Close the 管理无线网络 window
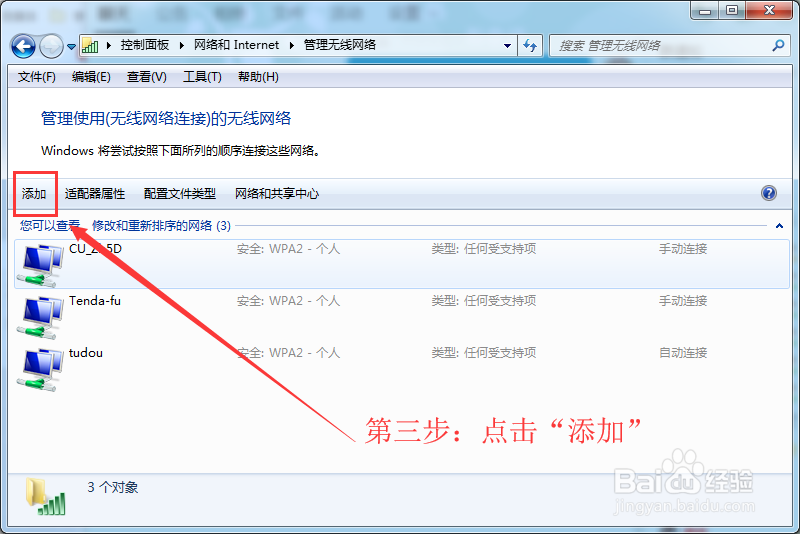 tap(769, 10)
